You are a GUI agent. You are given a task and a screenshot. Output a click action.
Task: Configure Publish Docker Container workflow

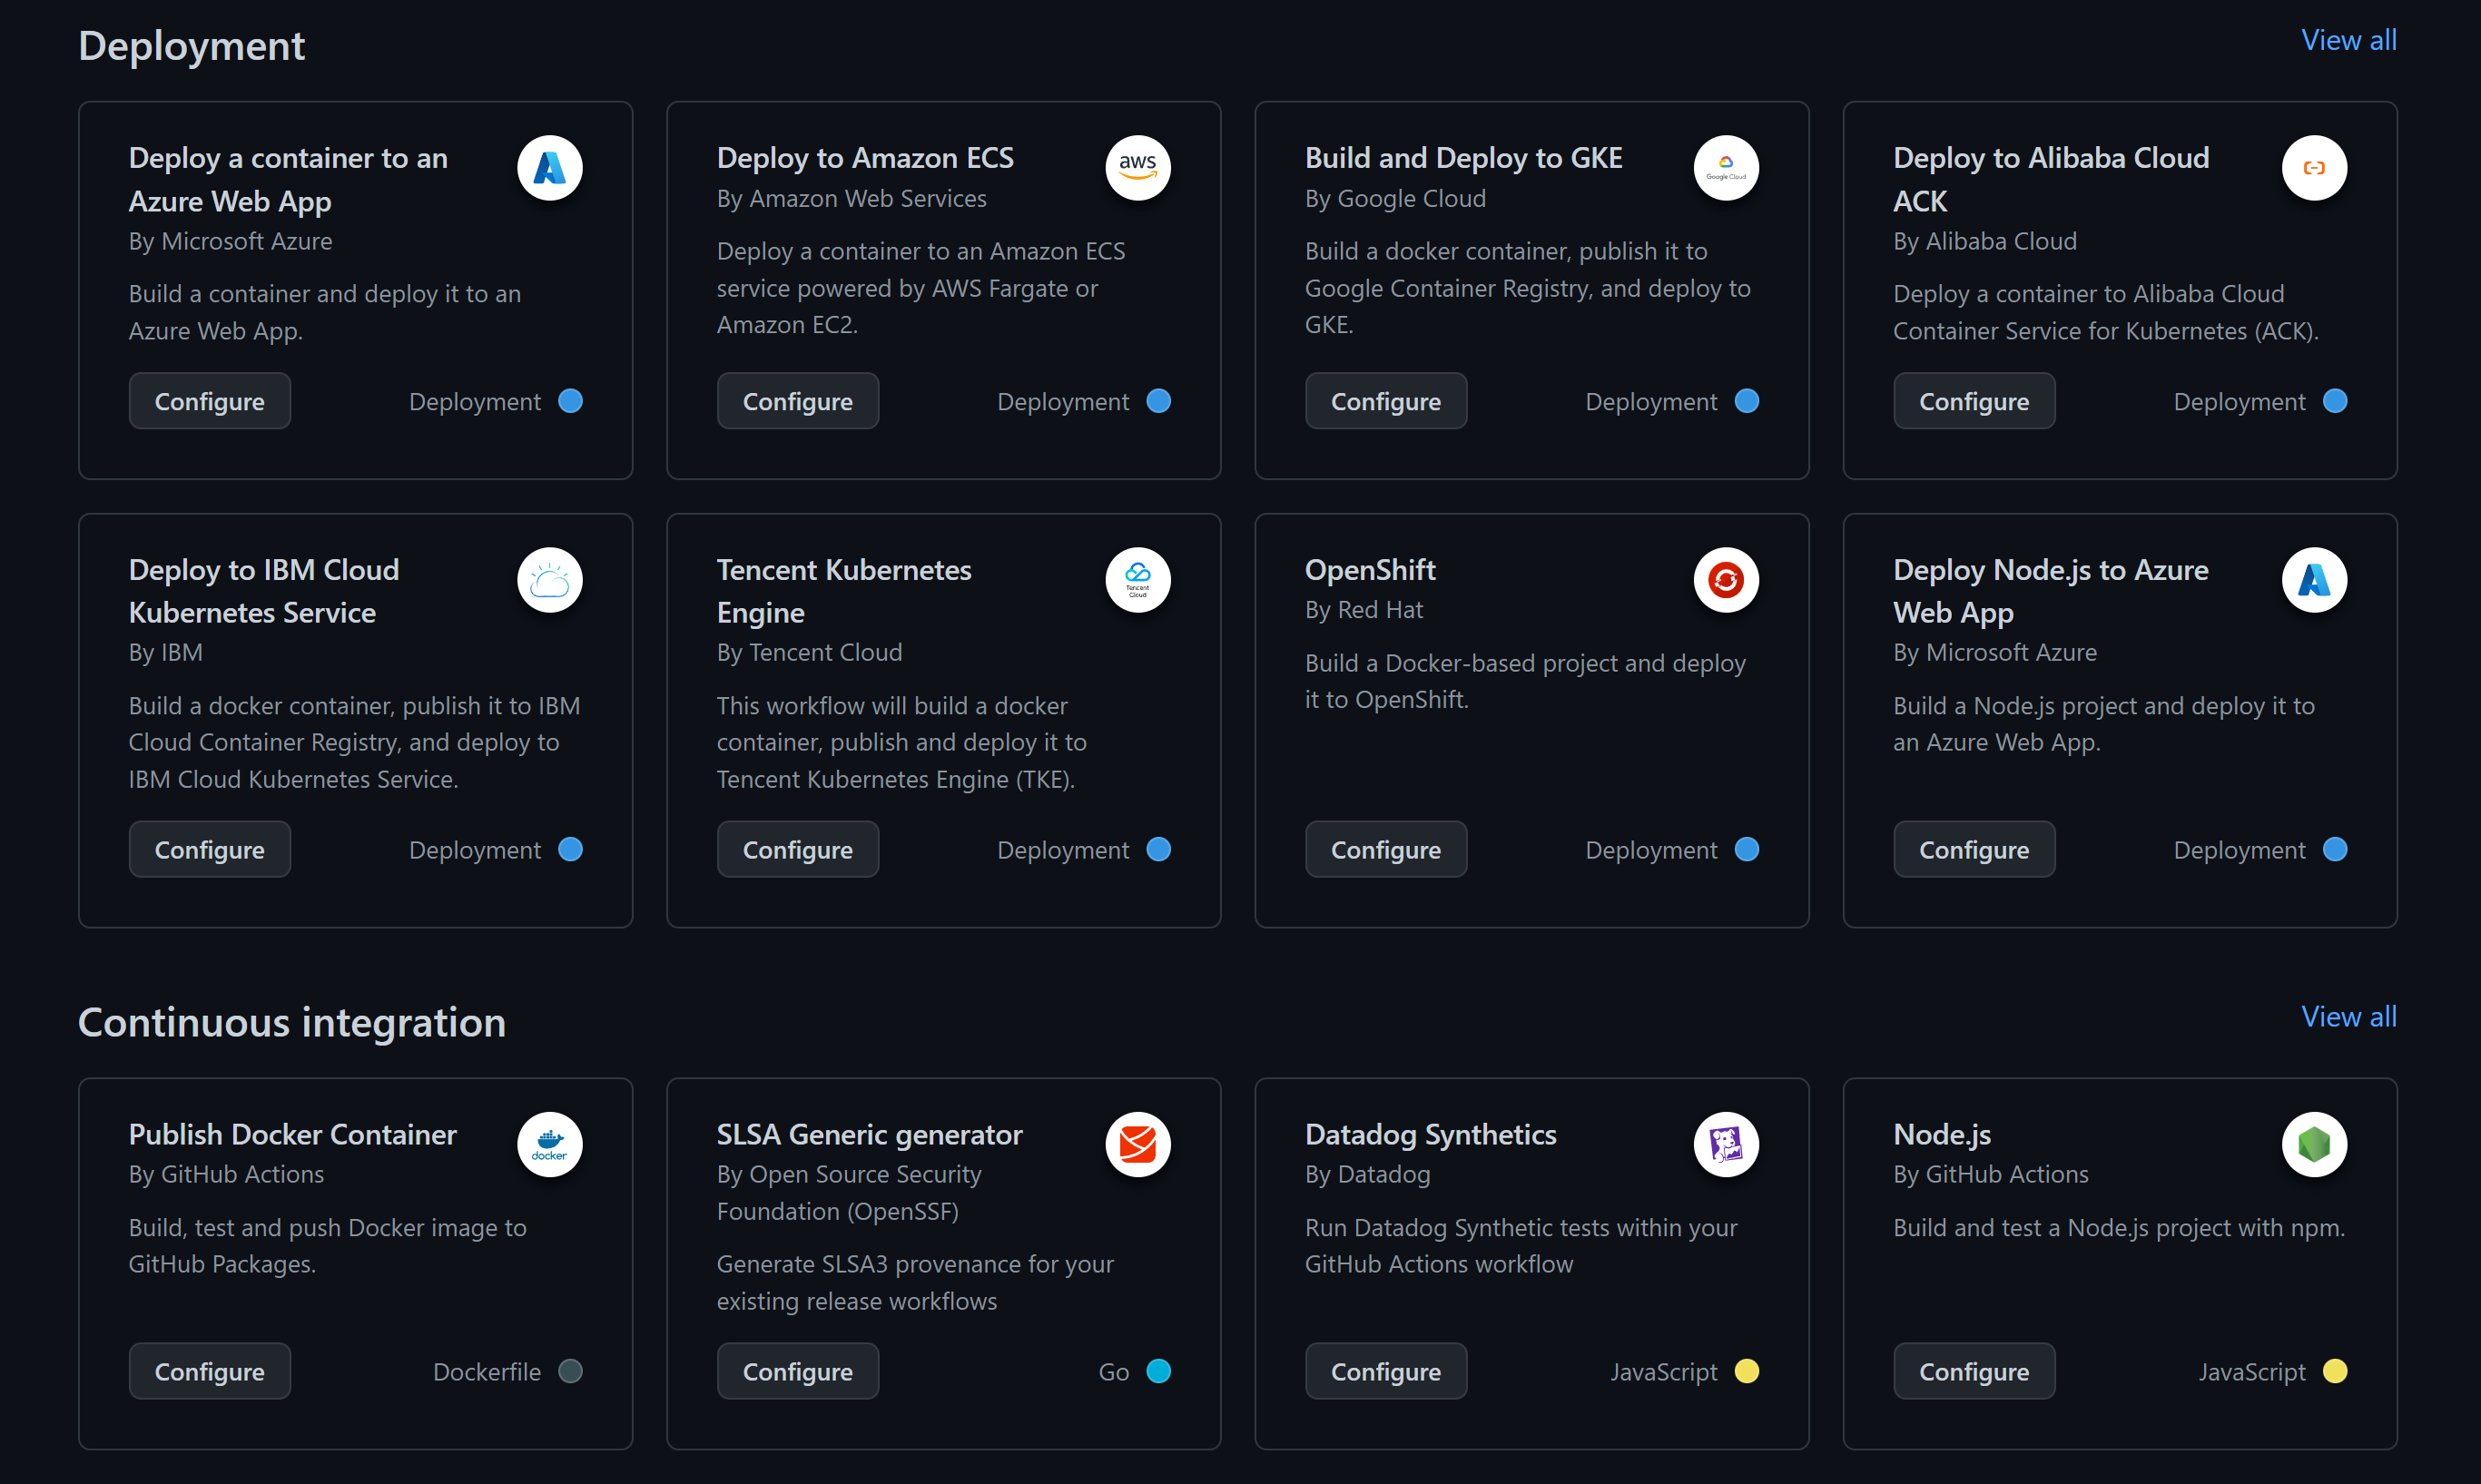209,1371
